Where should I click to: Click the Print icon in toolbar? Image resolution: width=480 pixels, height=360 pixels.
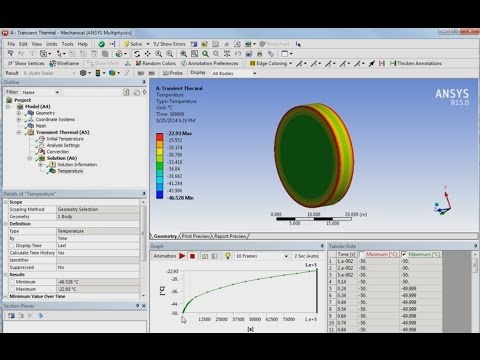260,54
